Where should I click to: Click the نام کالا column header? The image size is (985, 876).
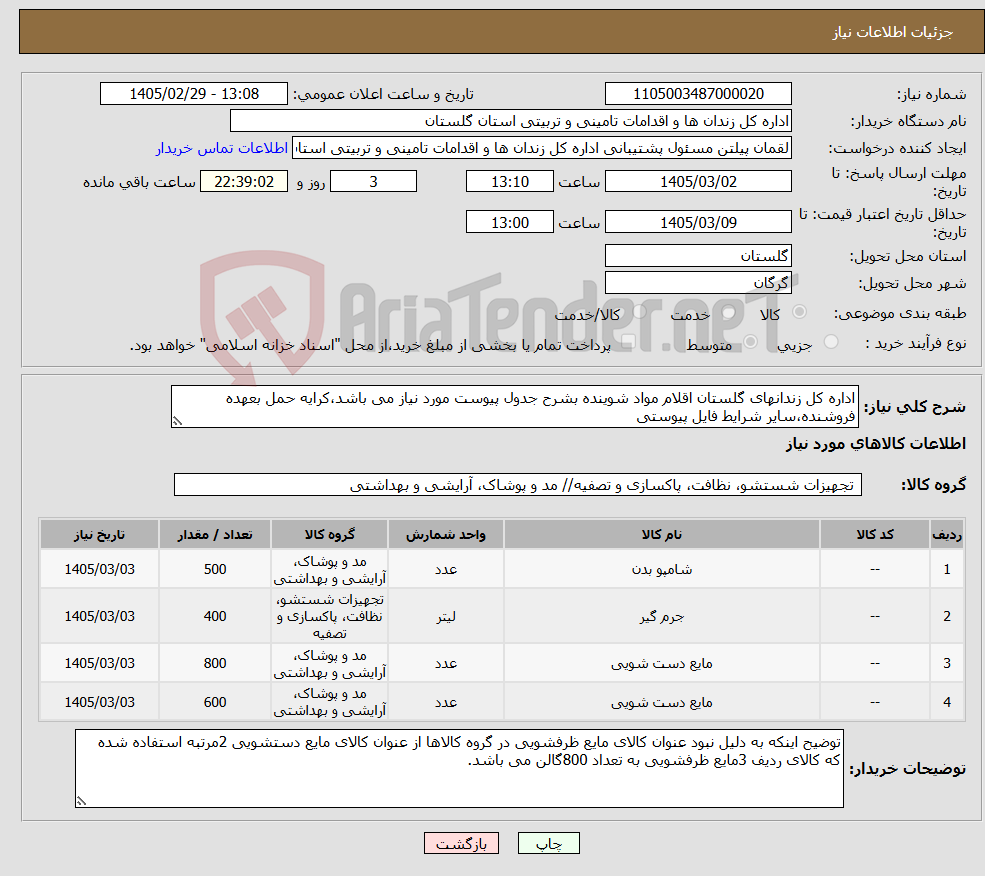tap(661, 534)
